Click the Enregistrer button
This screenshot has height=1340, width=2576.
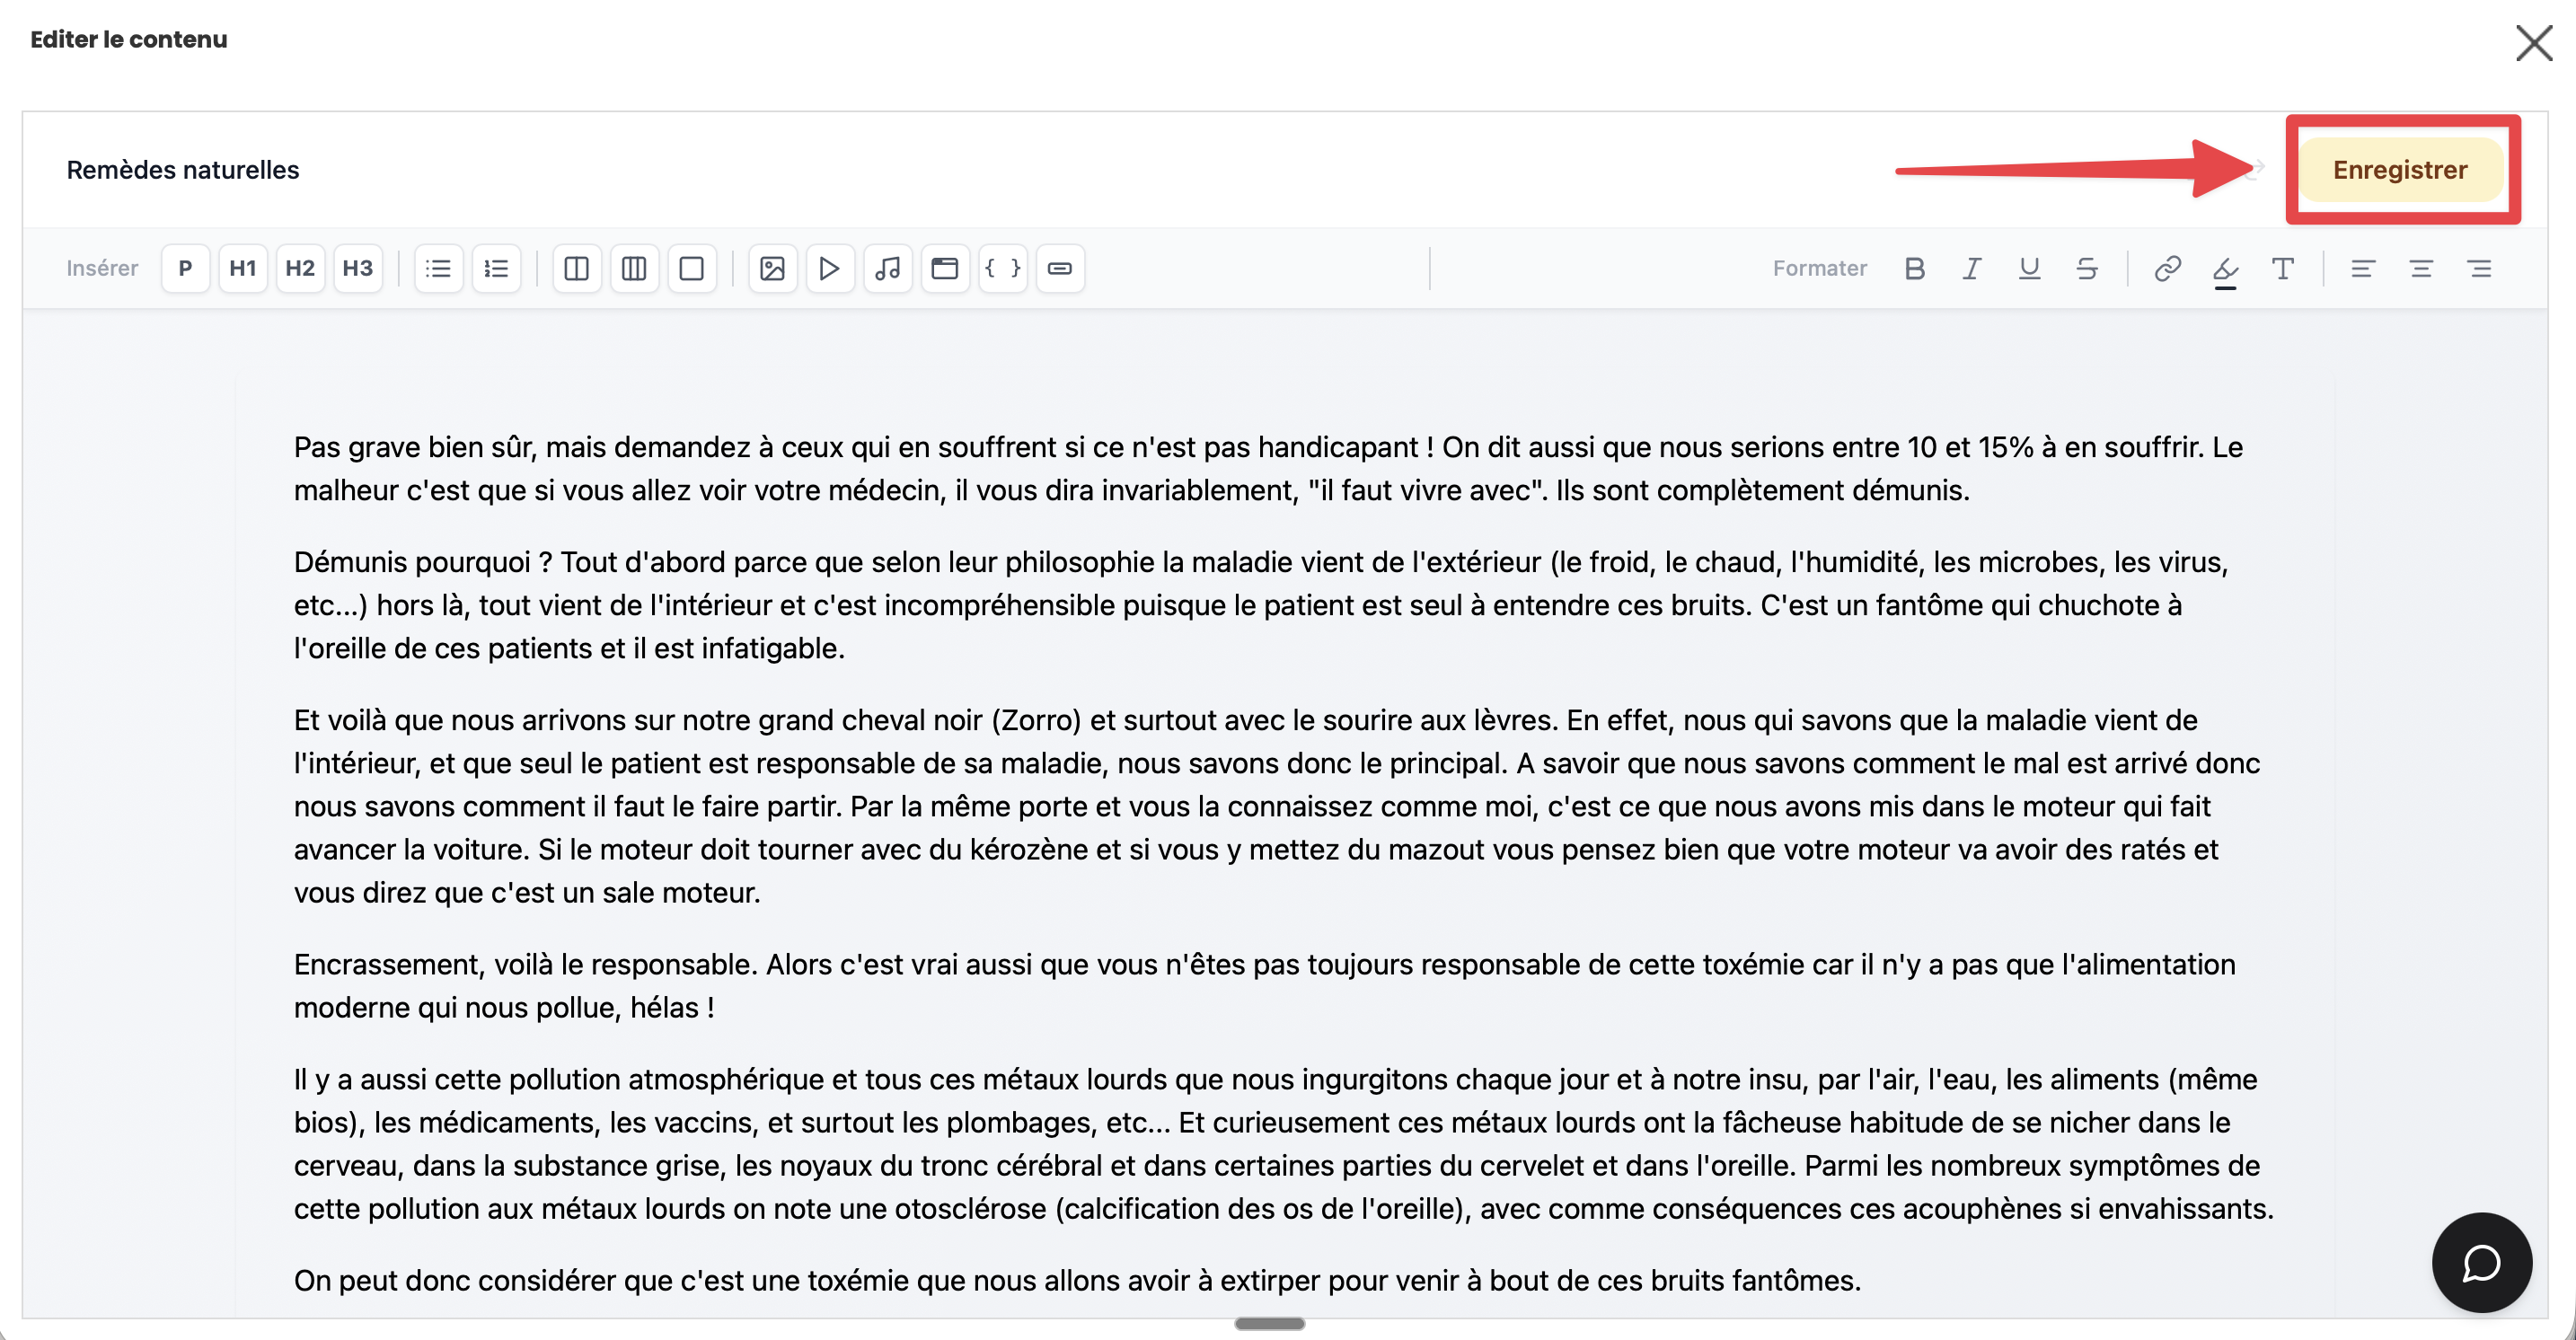2400,170
